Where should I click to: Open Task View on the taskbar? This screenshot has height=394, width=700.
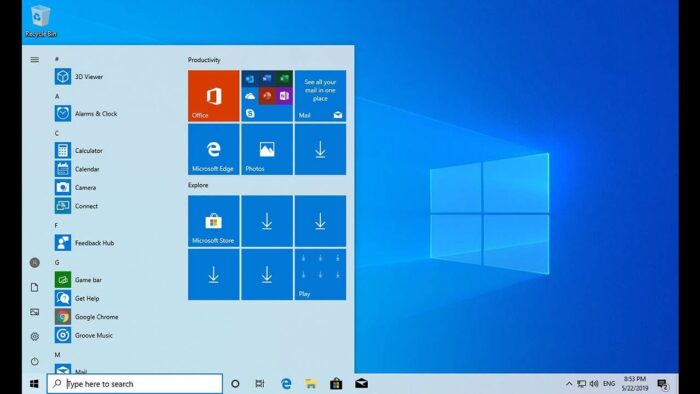(x=260, y=384)
